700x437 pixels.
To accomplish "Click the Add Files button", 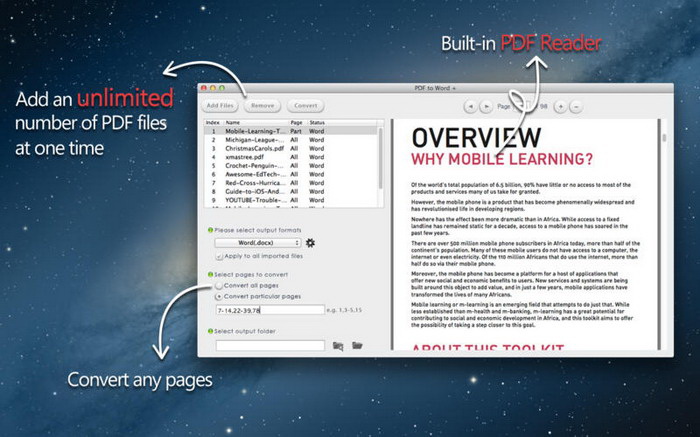I will [x=220, y=106].
